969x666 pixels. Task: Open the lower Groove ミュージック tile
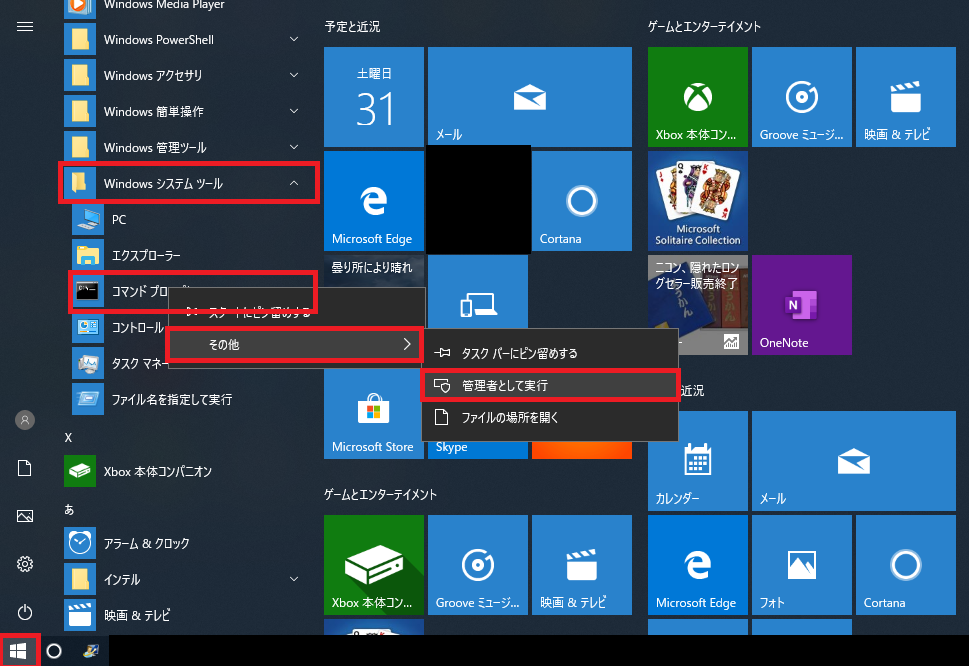point(478,565)
